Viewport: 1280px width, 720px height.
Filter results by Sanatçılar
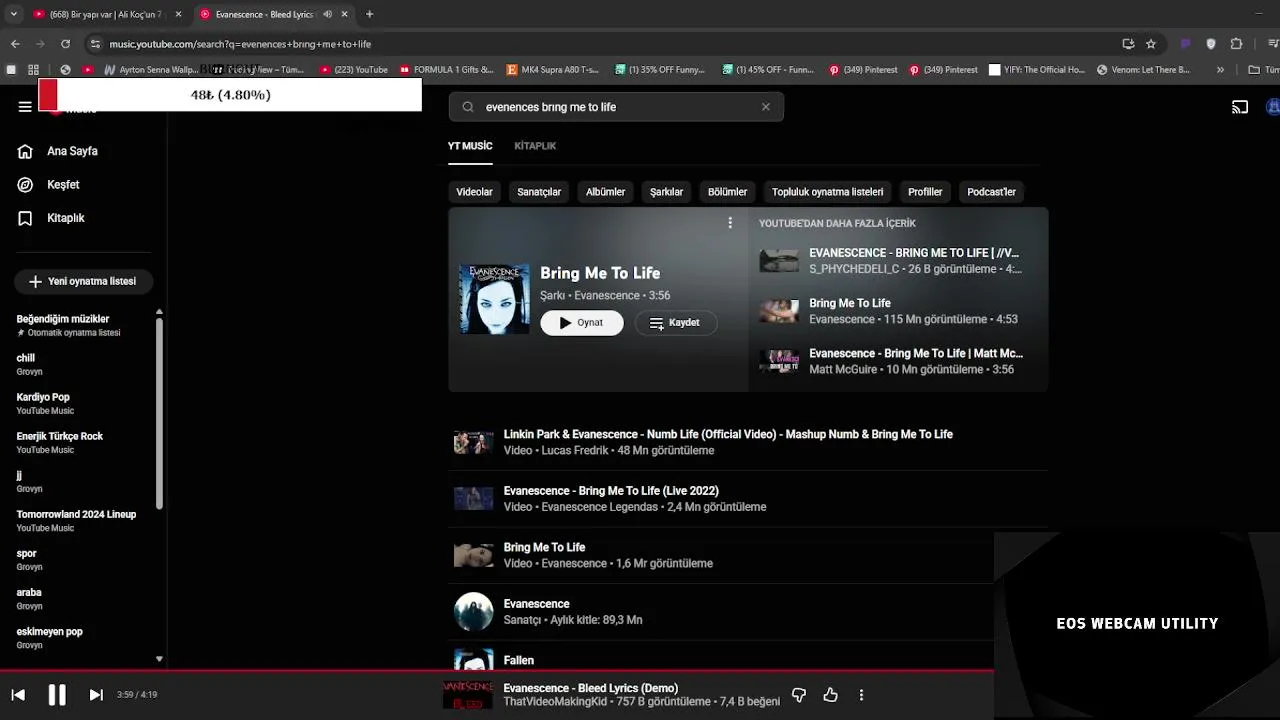539,192
